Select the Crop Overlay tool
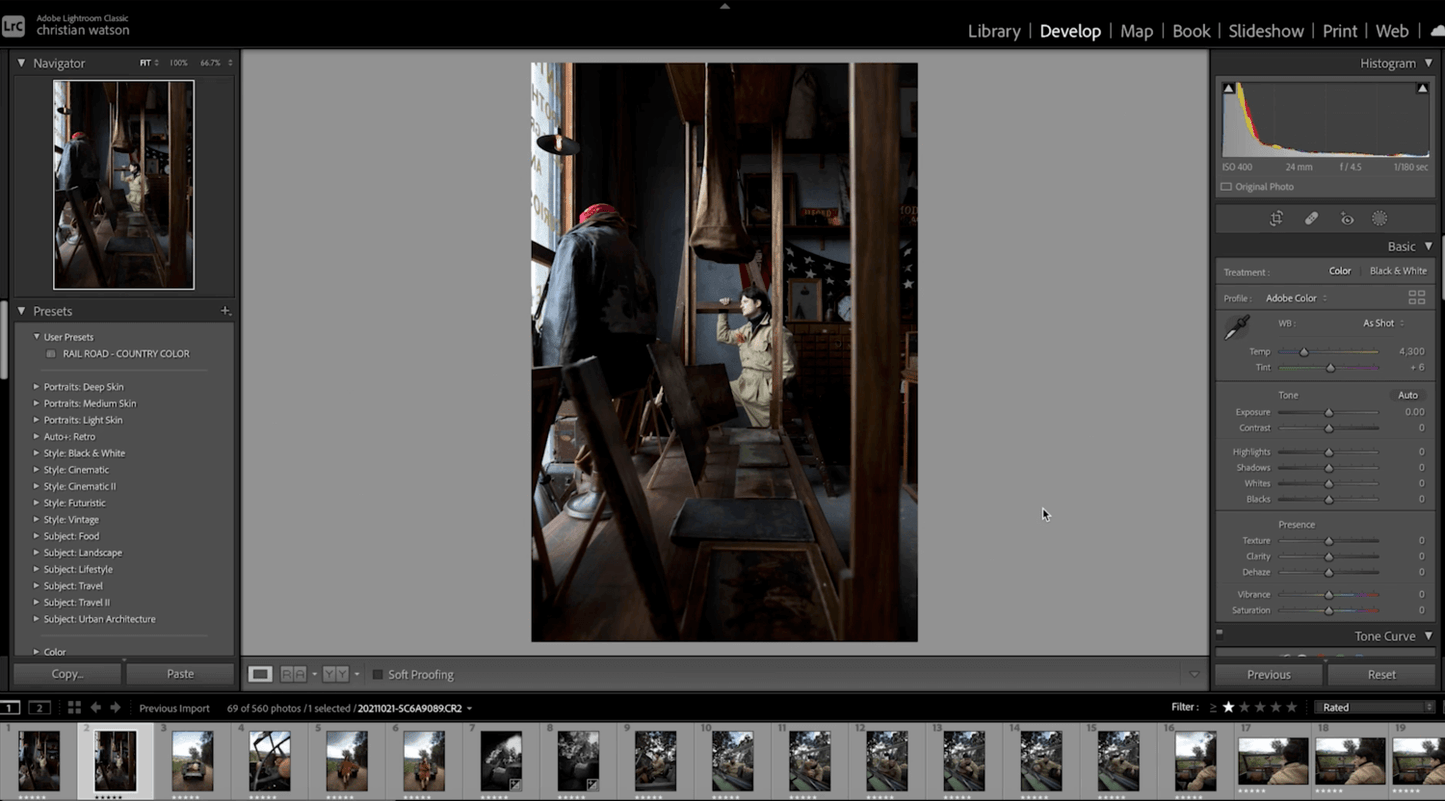The width and height of the screenshot is (1445, 801). tap(1276, 219)
